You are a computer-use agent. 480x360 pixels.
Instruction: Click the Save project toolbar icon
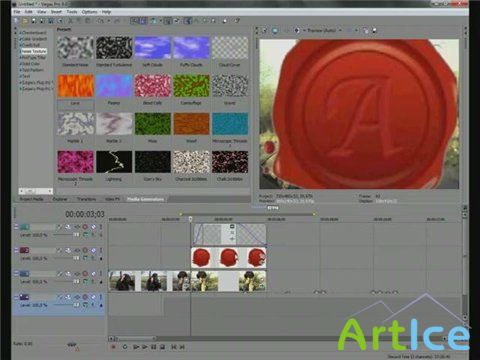pyautogui.click(x=34, y=21)
